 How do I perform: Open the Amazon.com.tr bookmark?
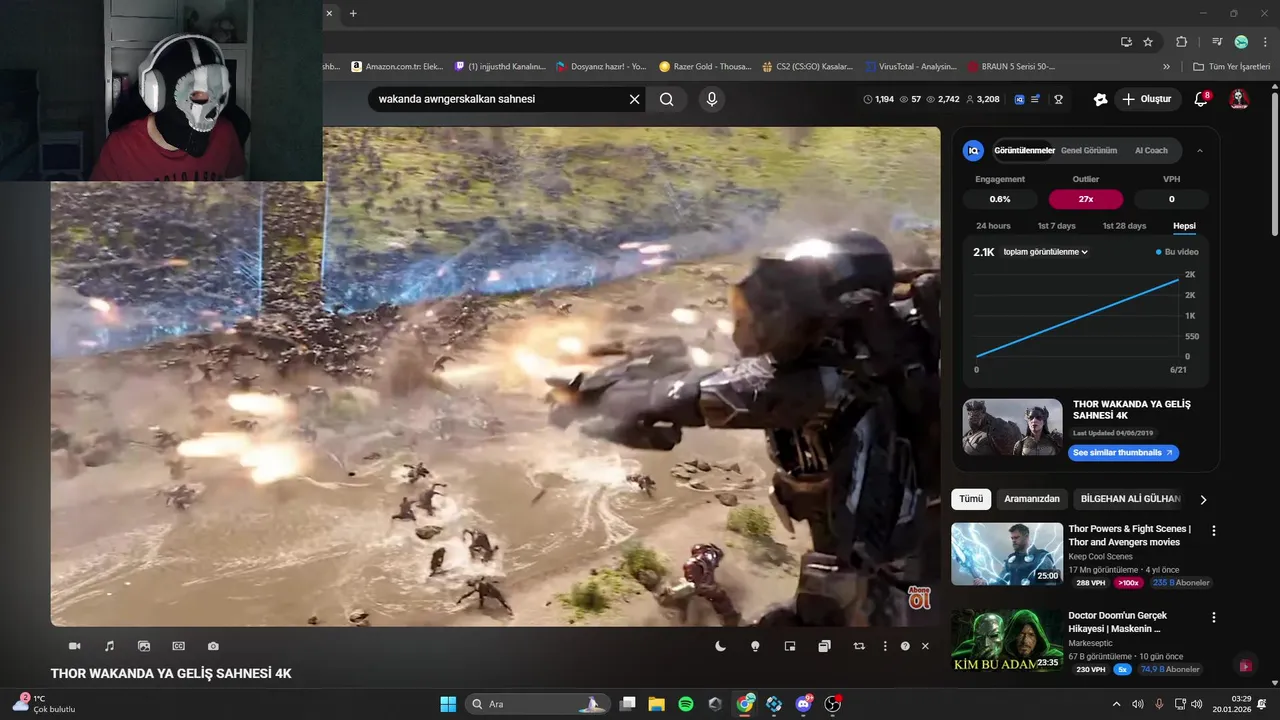tap(397, 67)
